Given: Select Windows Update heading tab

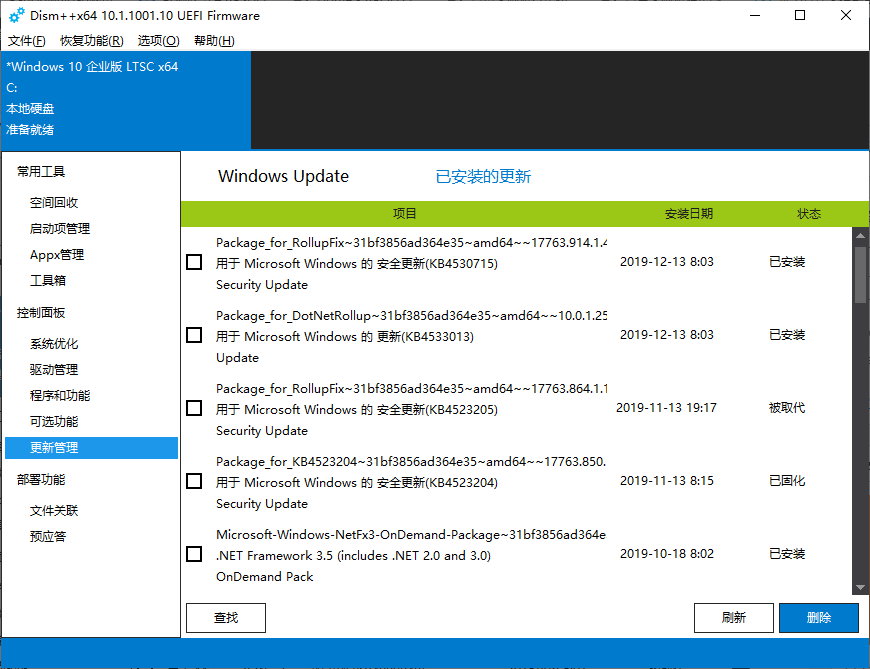Looking at the screenshot, I should [284, 176].
